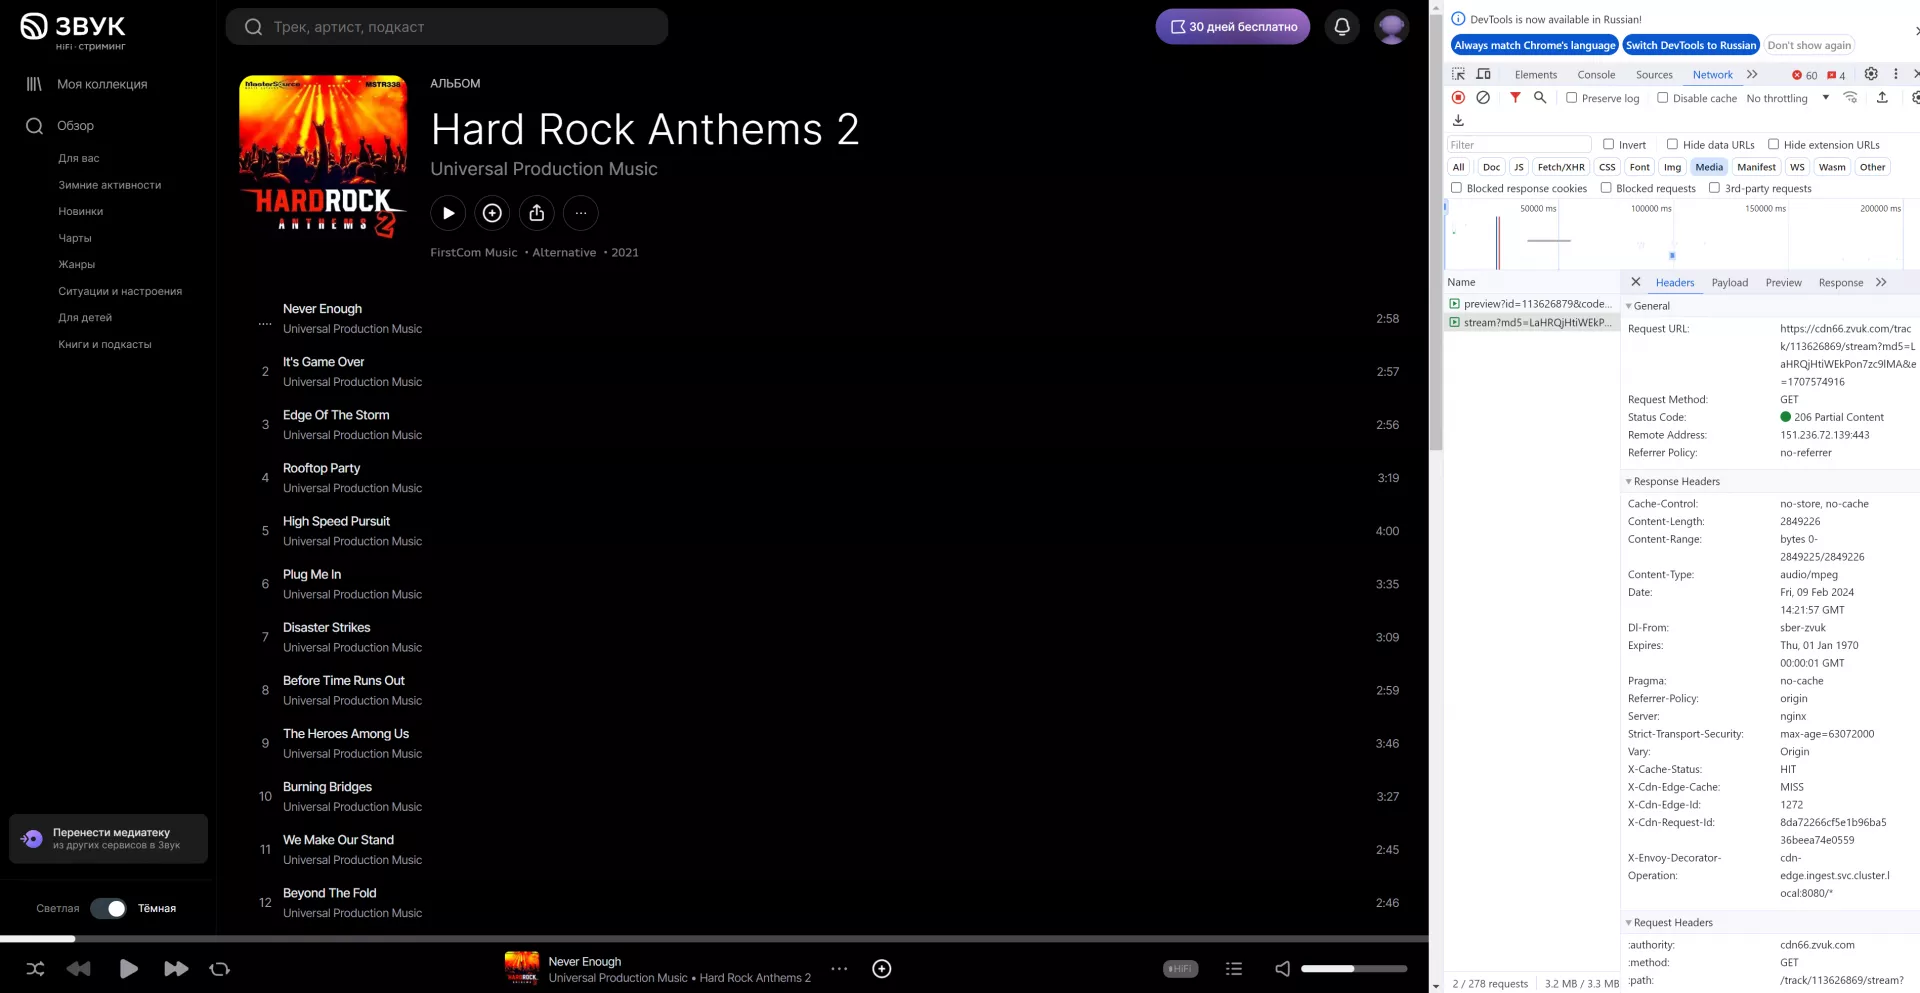Click the play button in player bar
The width and height of the screenshot is (1920, 993).
click(128, 968)
